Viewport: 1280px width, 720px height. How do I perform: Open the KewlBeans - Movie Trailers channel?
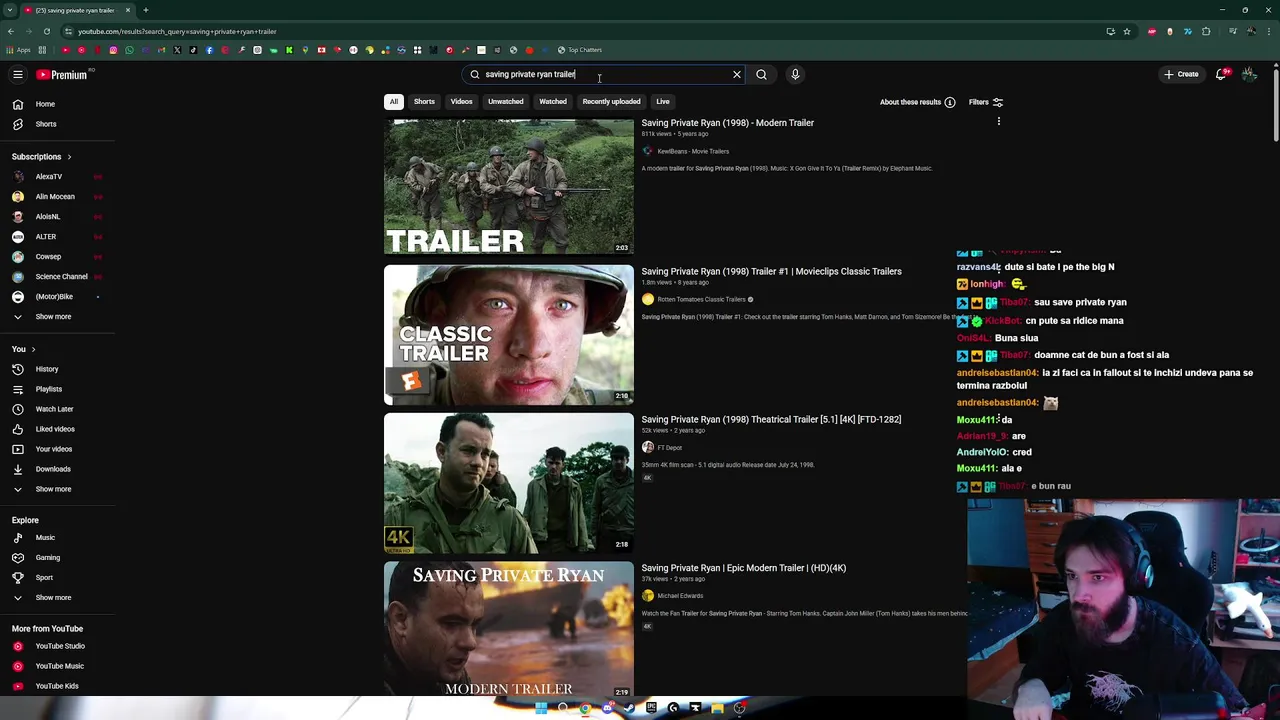click(x=693, y=151)
